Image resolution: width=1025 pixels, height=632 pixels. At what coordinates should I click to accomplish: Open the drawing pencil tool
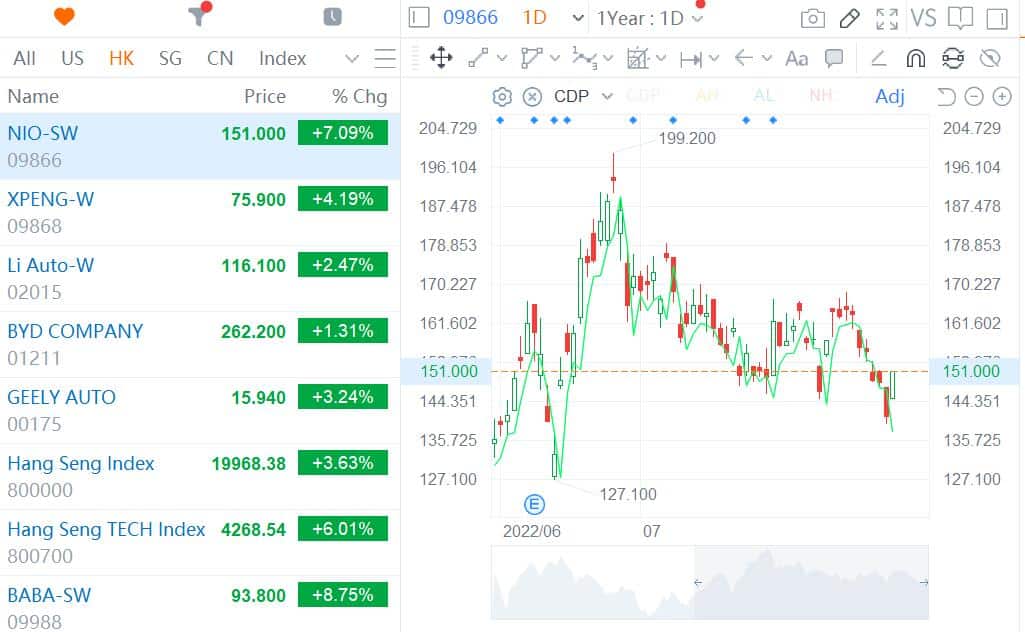pos(849,18)
